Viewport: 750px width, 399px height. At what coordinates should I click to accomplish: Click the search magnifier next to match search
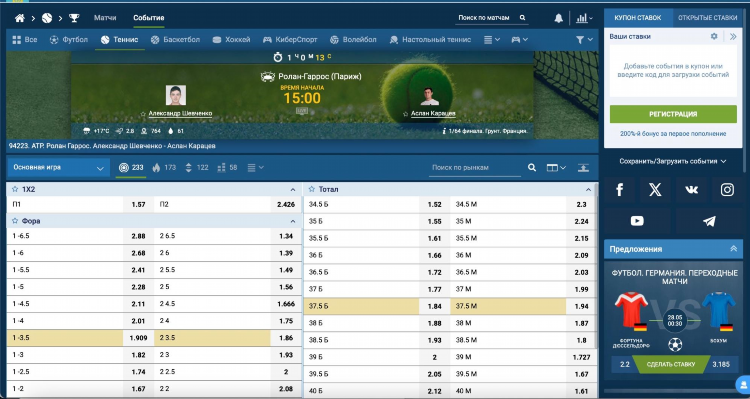click(x=523, y=18)
